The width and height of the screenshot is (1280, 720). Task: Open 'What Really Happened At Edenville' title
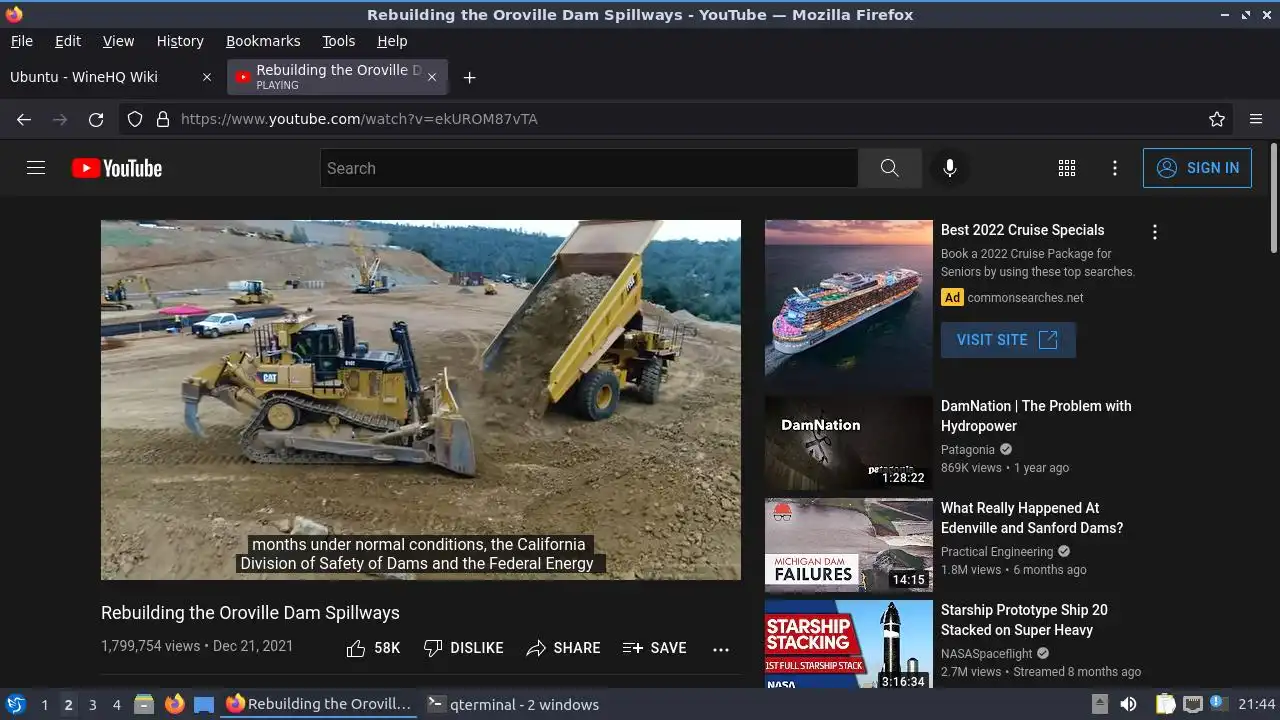click(1032, 518)
